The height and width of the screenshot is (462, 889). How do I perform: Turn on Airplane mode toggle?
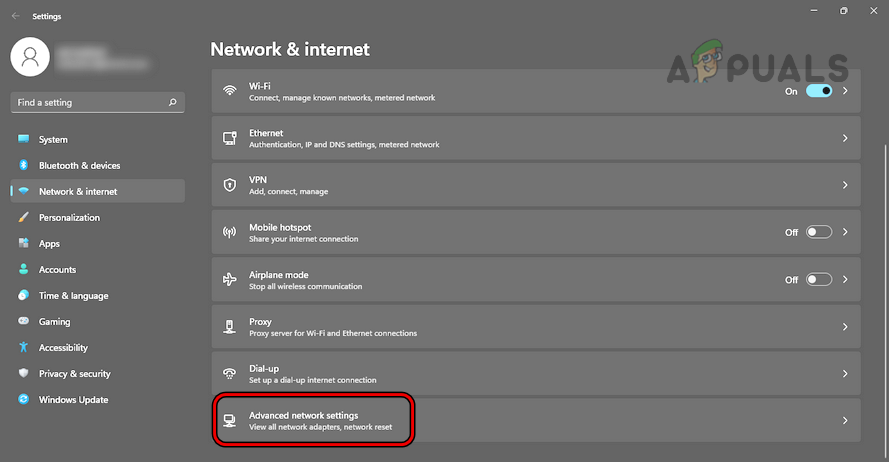point(819,279)
